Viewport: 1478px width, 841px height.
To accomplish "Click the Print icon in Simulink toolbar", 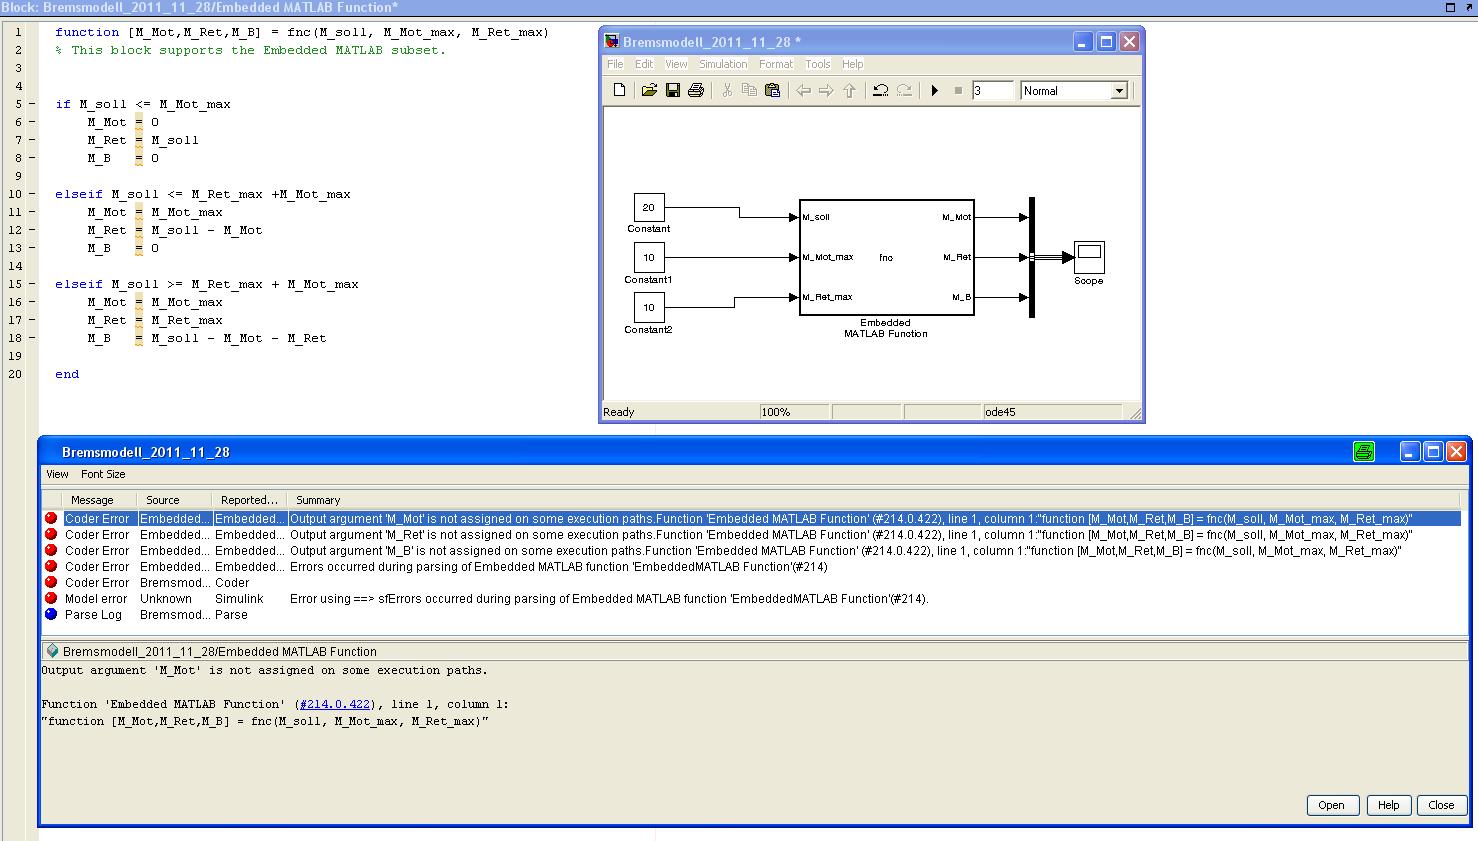I will tap(696, 91).
